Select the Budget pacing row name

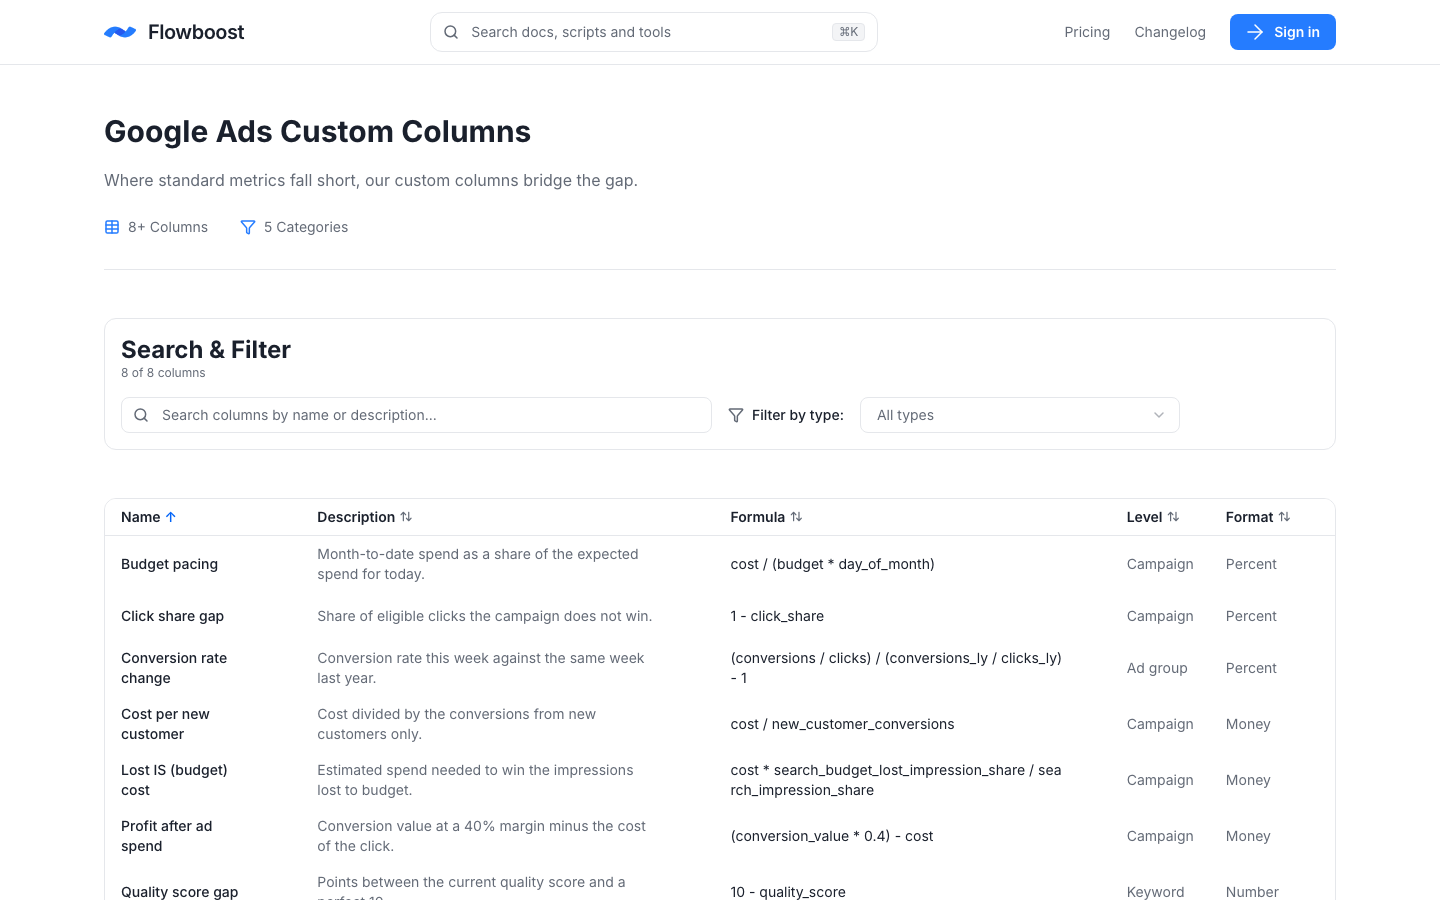coord(169,564)
